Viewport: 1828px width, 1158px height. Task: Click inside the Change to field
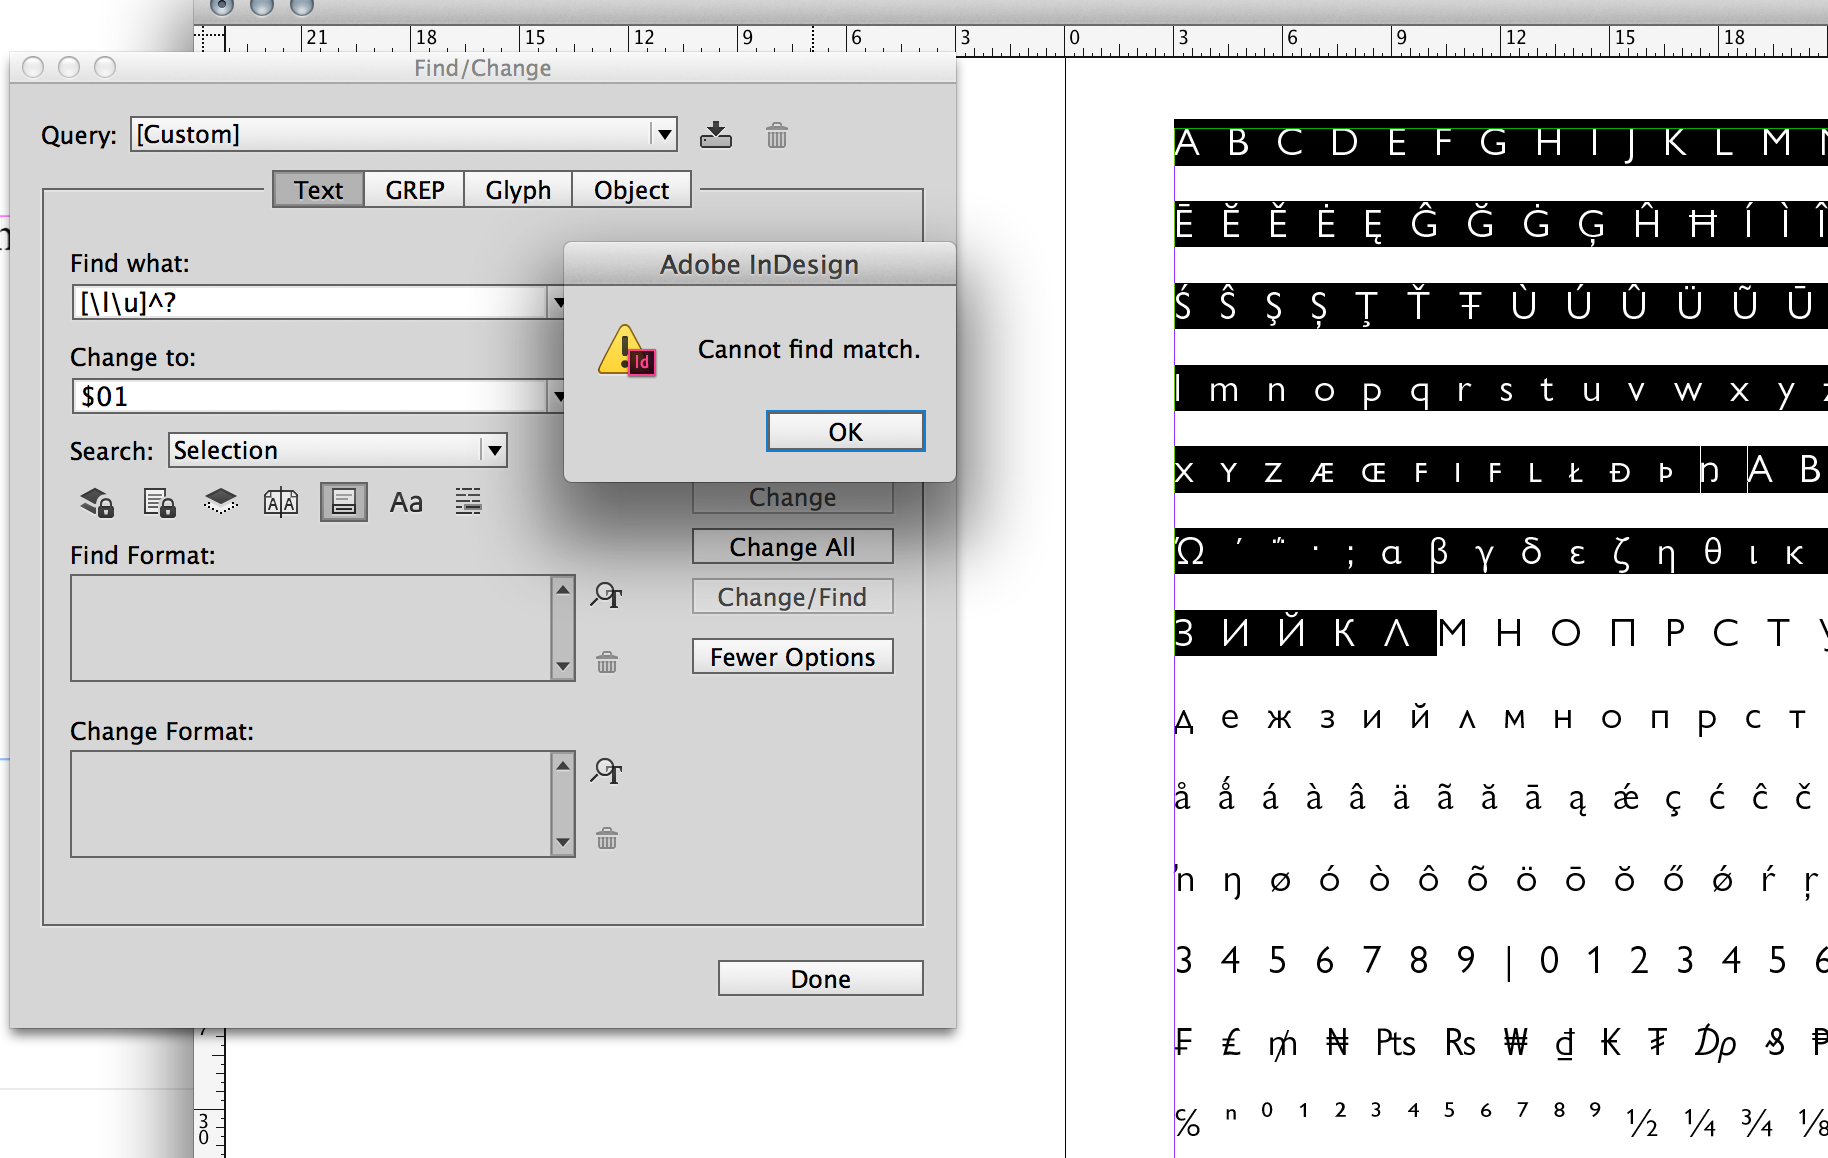point(300,396)
